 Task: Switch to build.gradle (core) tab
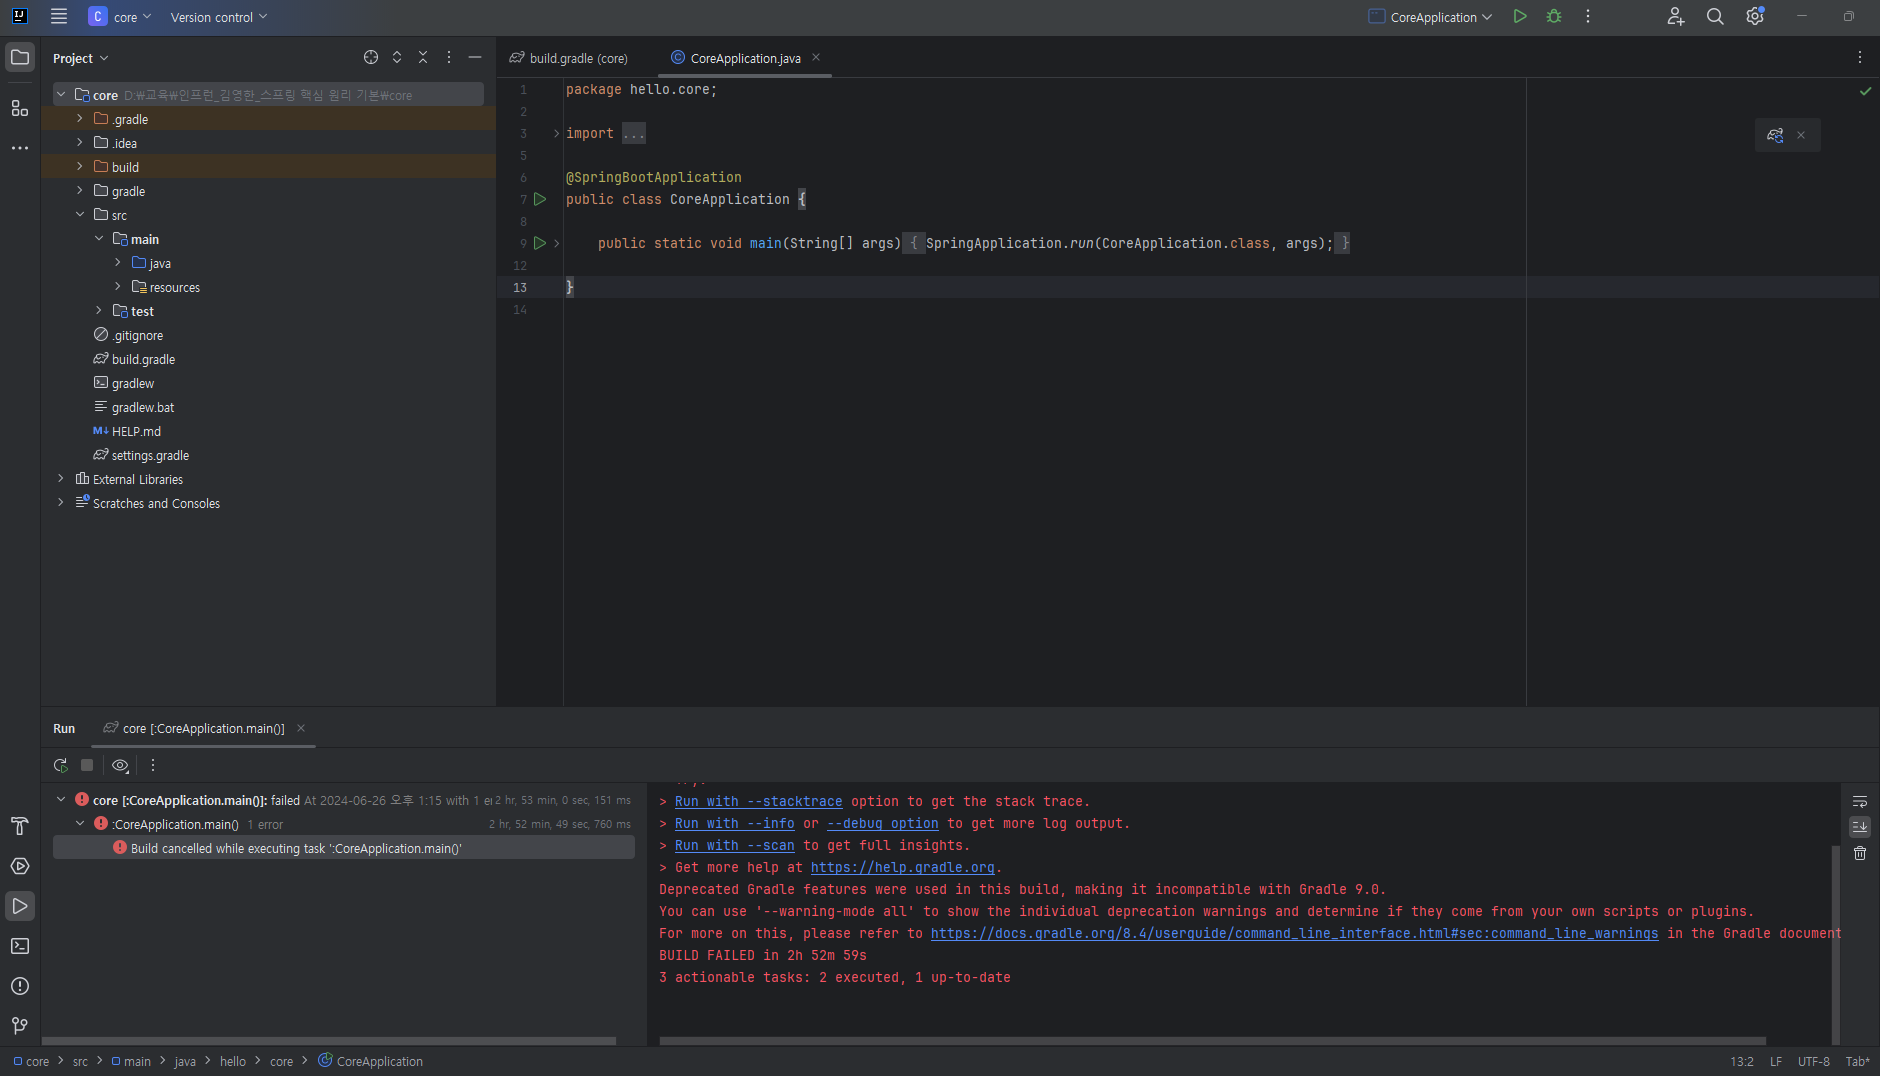point(568,58)
